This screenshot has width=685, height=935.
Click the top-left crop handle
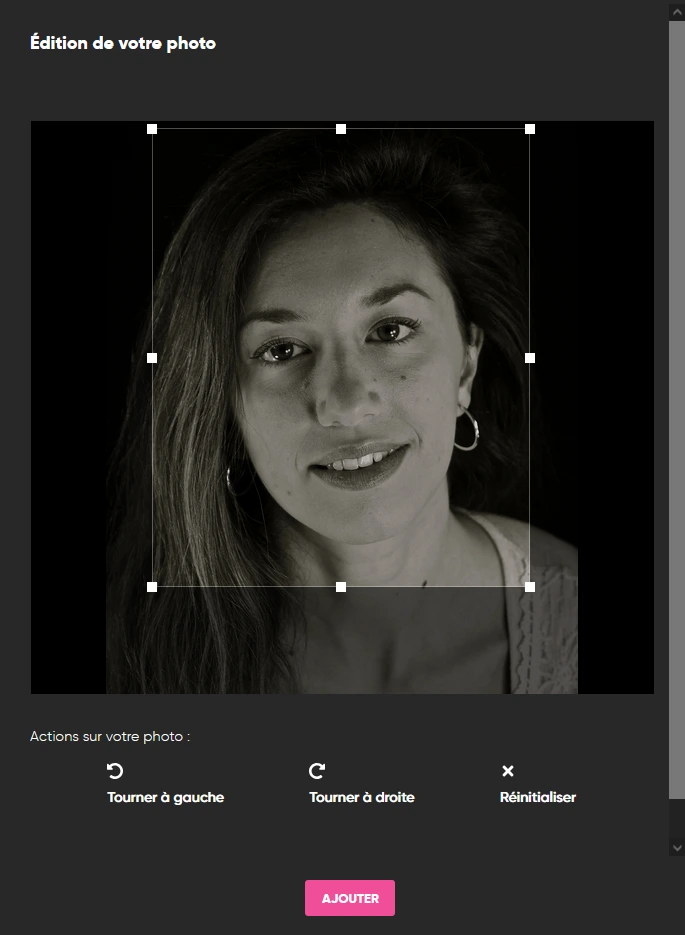pos(152,129)
